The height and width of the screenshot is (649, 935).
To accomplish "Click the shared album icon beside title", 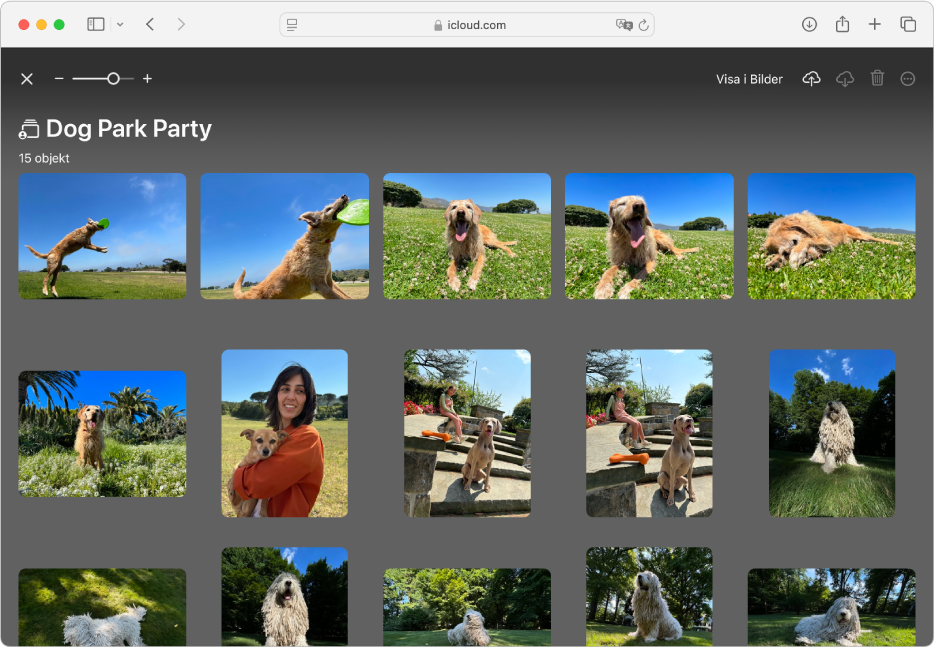I will [29, 129].
